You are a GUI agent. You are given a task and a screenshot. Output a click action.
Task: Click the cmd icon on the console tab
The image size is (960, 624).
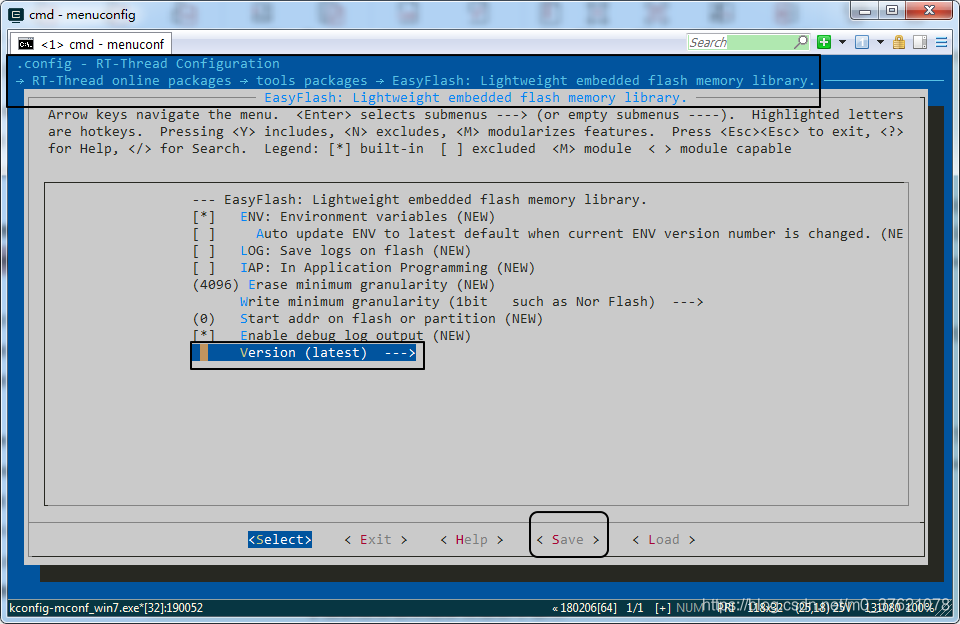tap(25, 43)
